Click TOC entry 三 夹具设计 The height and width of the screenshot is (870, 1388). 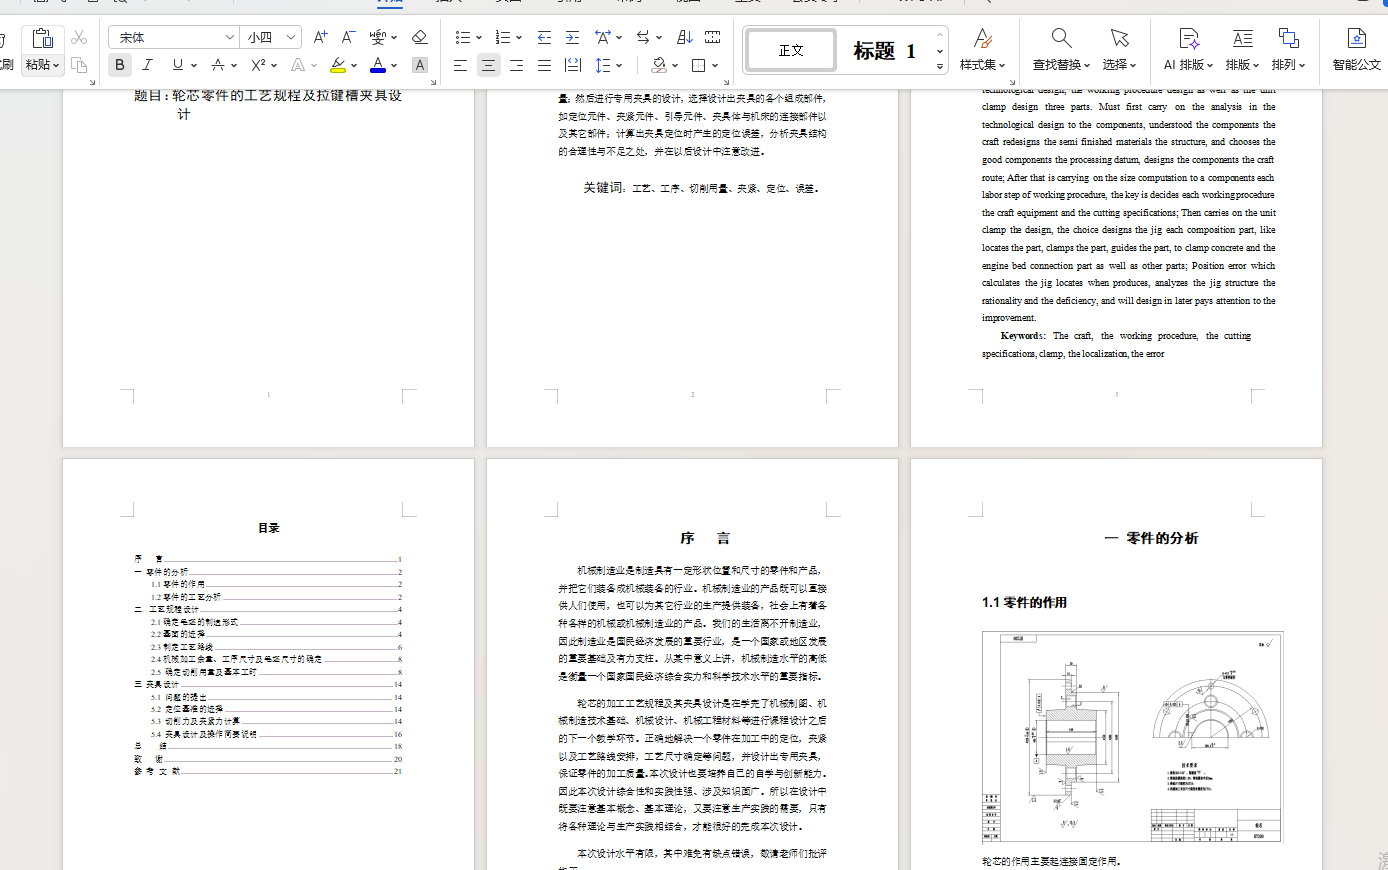(x=268, y=684)
